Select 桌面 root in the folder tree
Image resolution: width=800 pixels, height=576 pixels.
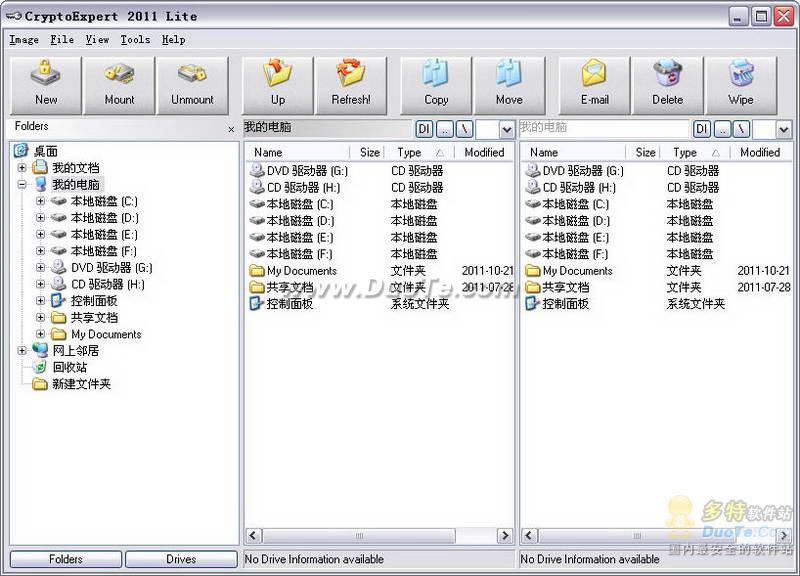point(45,151)
